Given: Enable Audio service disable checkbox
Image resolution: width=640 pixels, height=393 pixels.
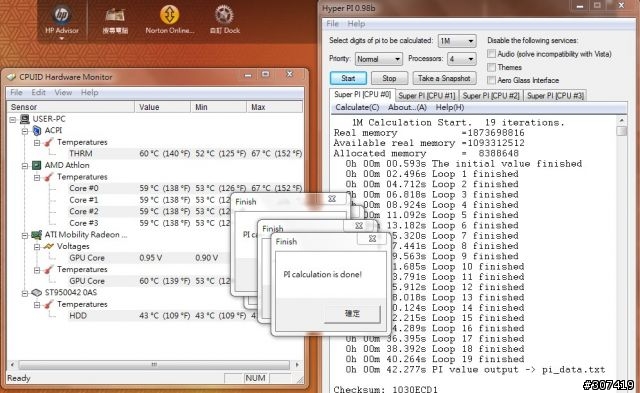Looking at the screenshot, I should tap(492, 54).
